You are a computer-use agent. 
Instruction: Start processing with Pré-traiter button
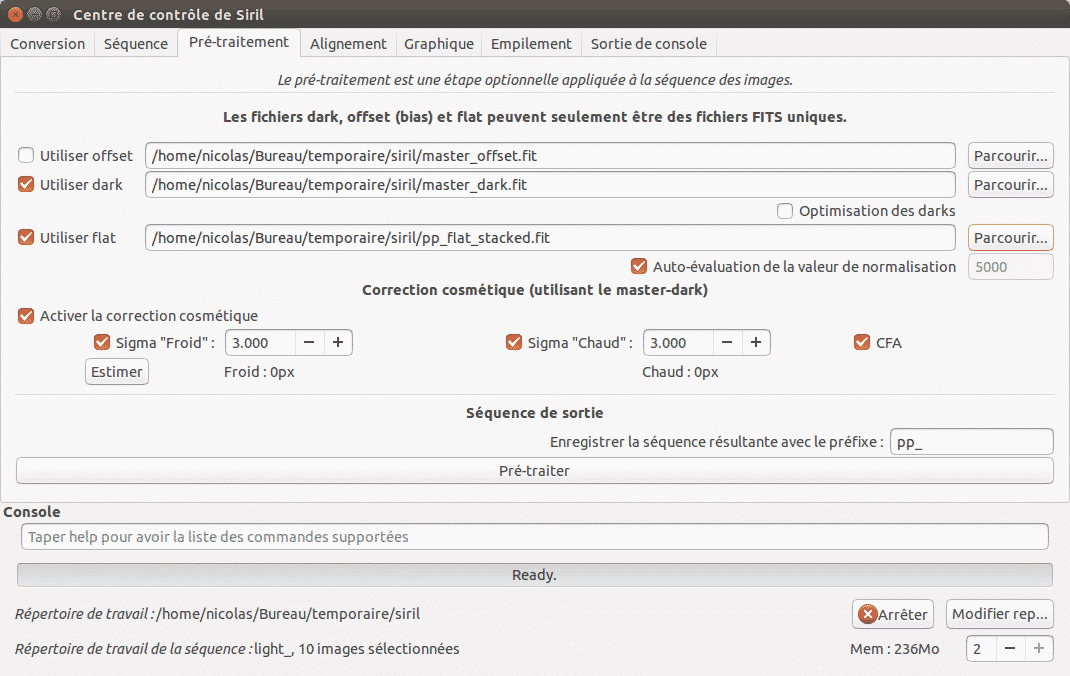tap(535, 471)
